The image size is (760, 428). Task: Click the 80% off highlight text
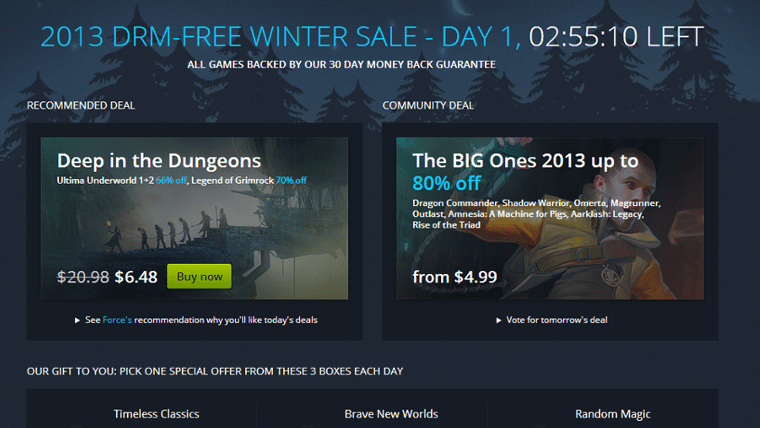click(446, 183)
